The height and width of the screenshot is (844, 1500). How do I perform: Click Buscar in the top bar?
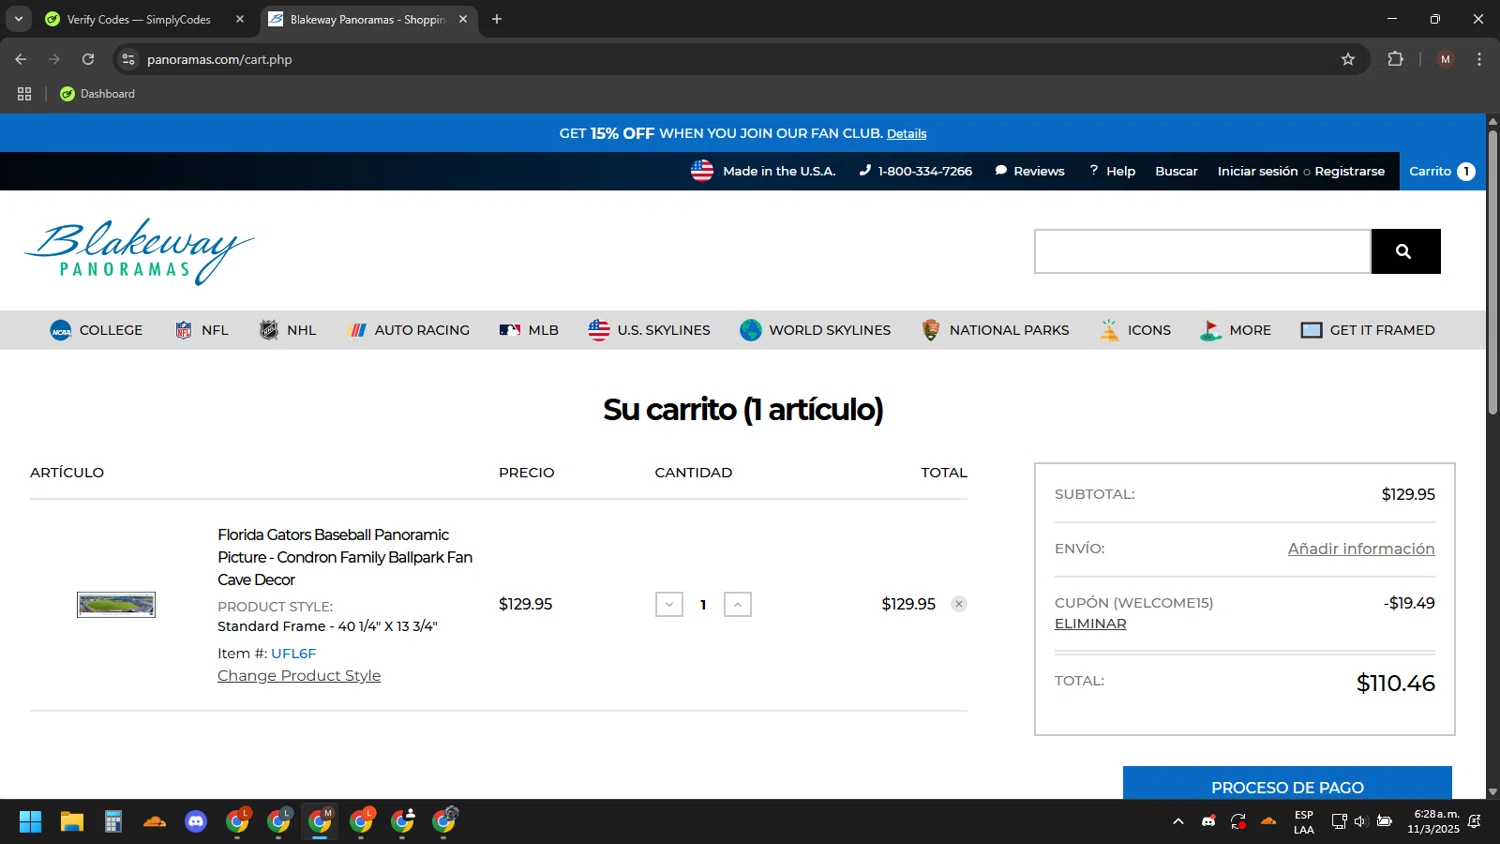(x=1176, y=171)
